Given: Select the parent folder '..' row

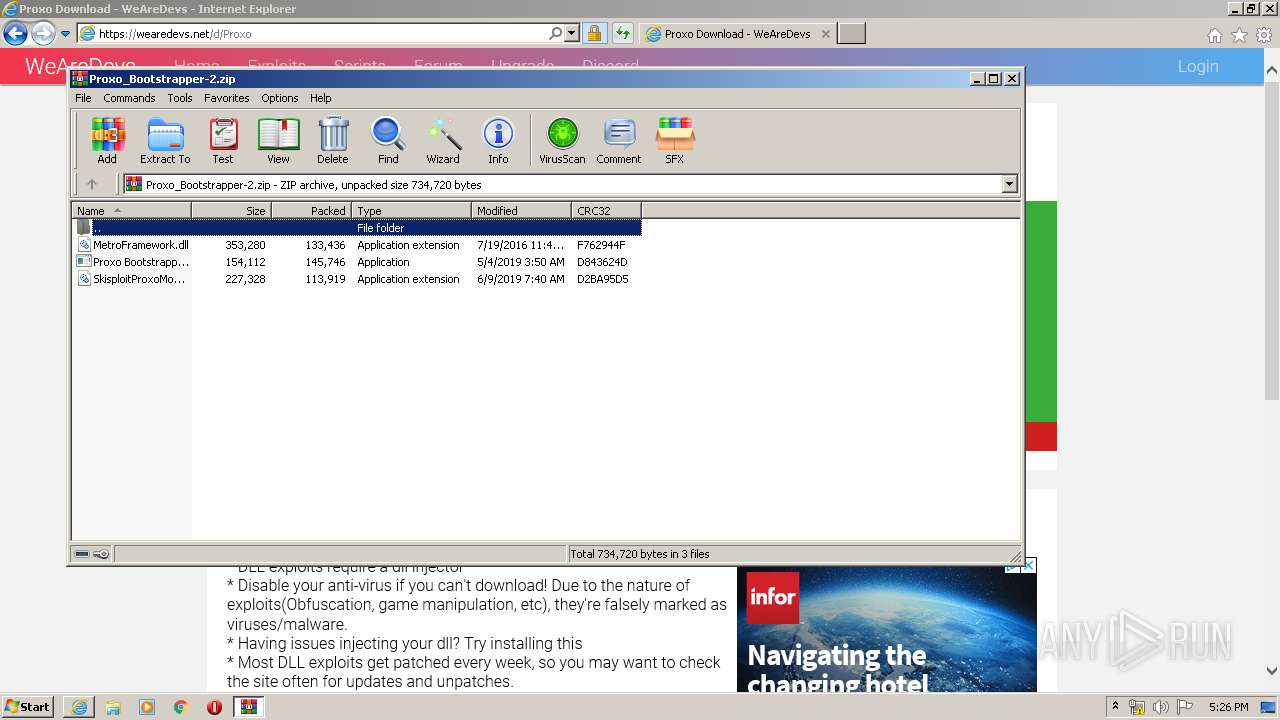Looking at the screenshot, I should pyautogui.click(x=356, y=228).
